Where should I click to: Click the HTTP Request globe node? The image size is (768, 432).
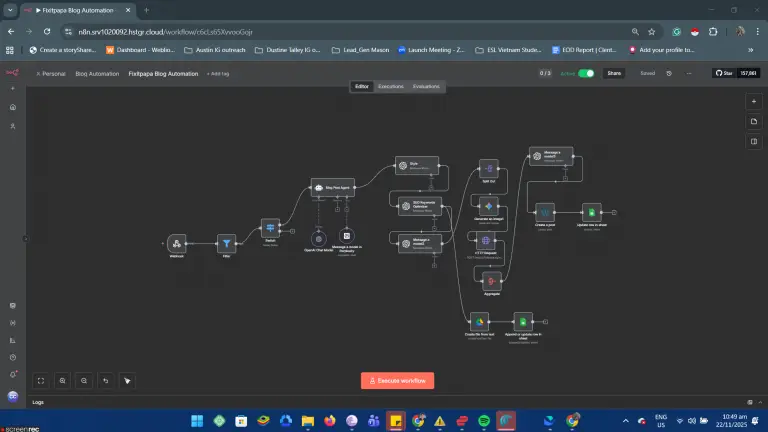pos(486,242)
